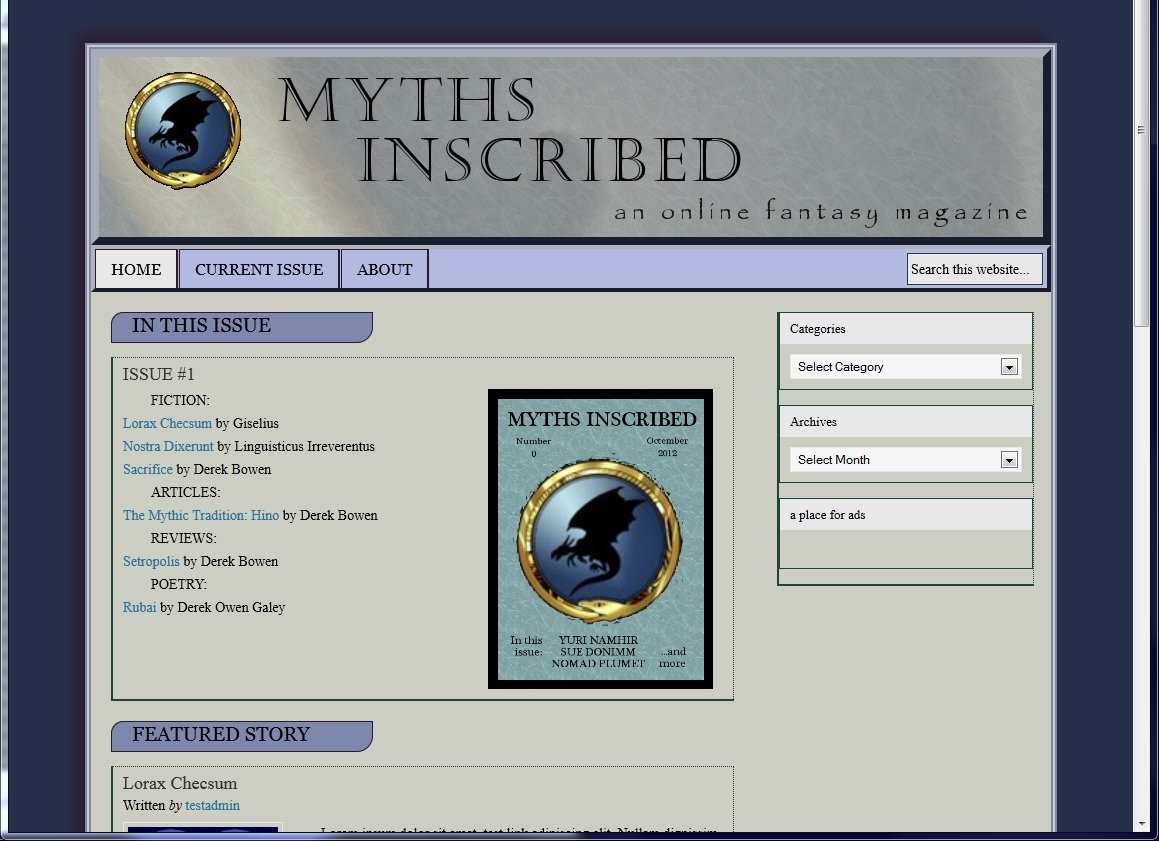Click inside the website search field
The width and height of the screenshot is (1159, 841).
point(975,268)
